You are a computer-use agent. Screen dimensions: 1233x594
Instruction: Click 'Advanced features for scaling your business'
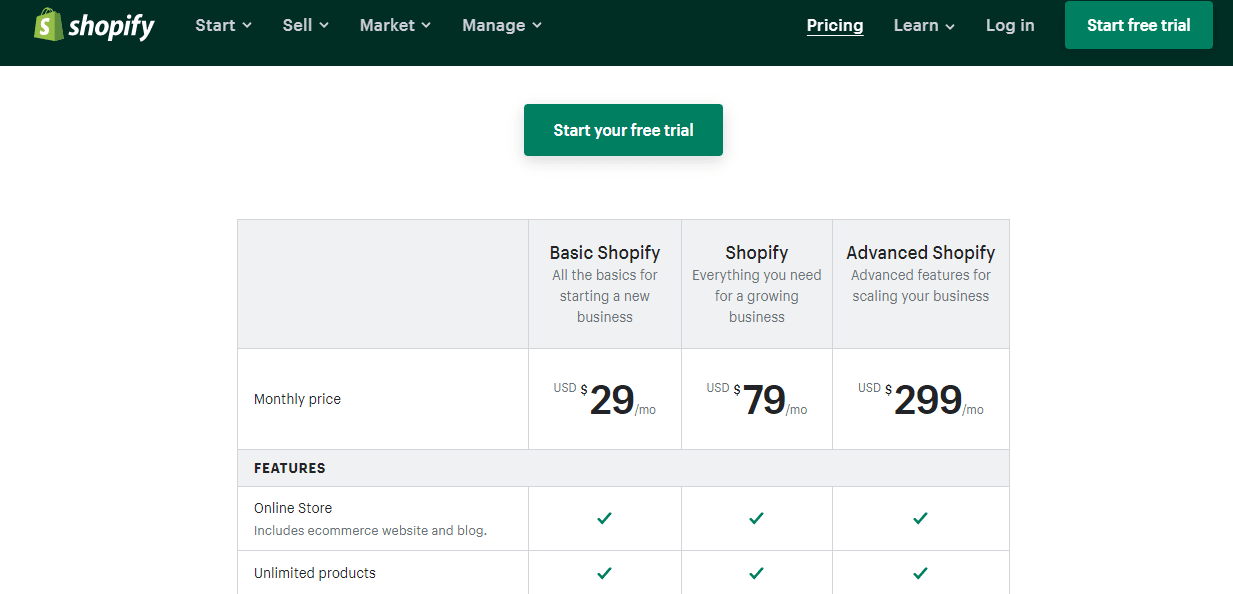pos(921,286)
